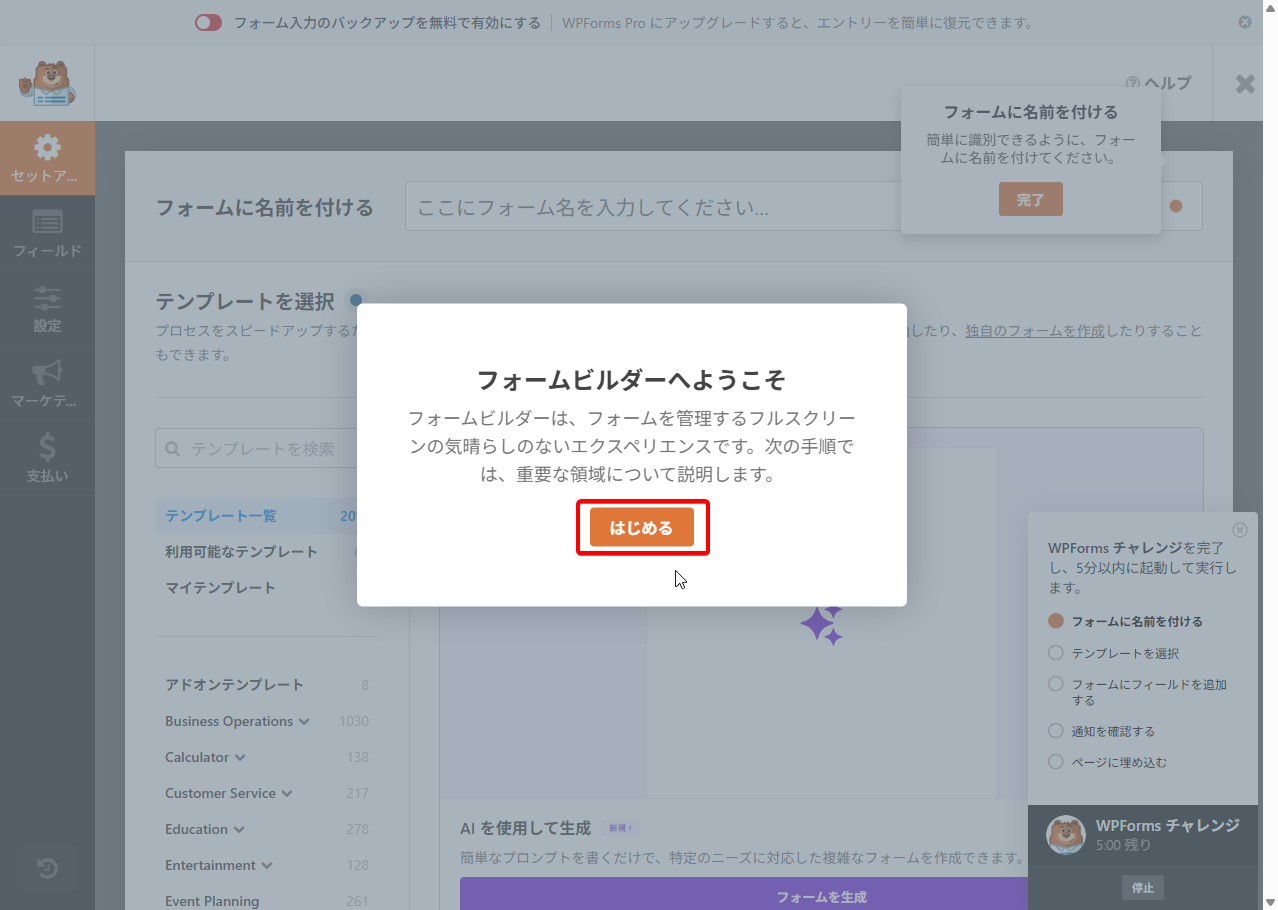Click the form name input field
Screen dimensions: 1278x910
[x=650, y=207]
